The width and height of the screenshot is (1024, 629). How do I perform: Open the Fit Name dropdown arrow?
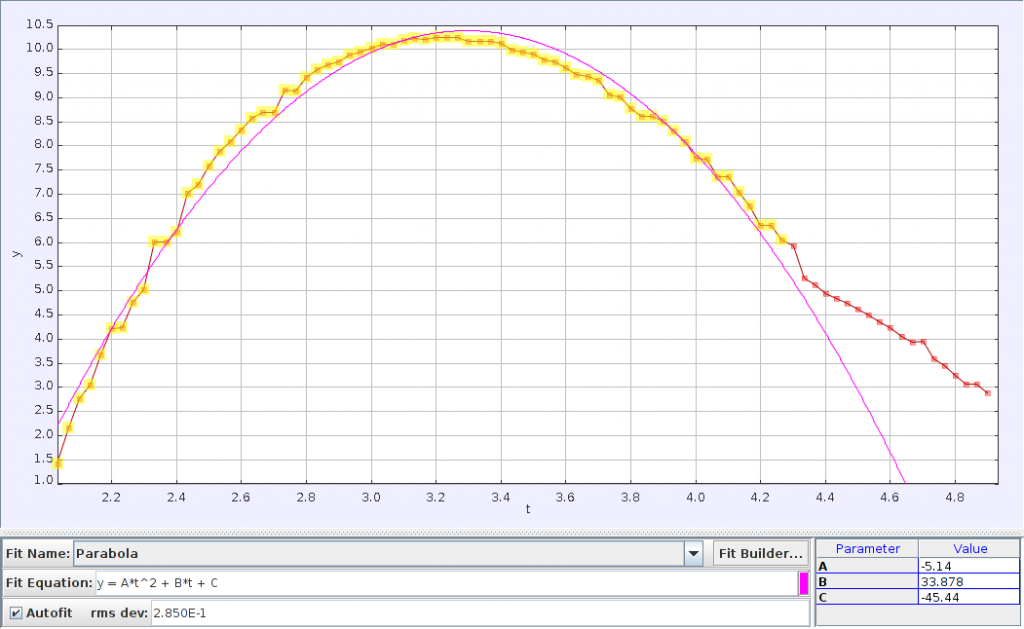coord(693,554)
